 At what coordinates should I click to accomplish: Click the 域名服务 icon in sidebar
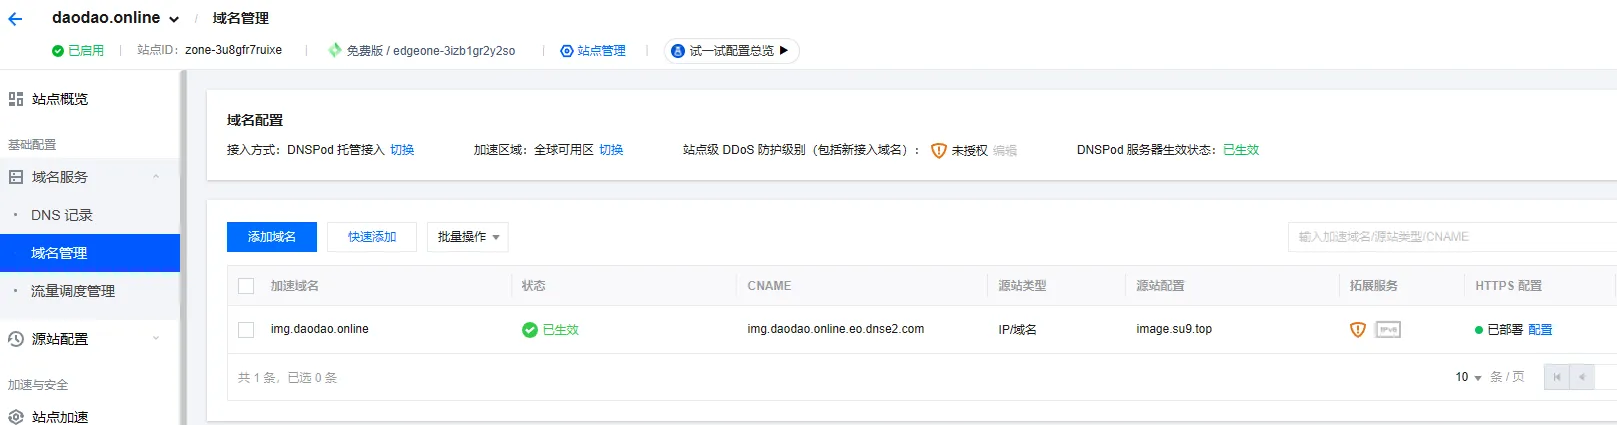click(x=16, y=177)
